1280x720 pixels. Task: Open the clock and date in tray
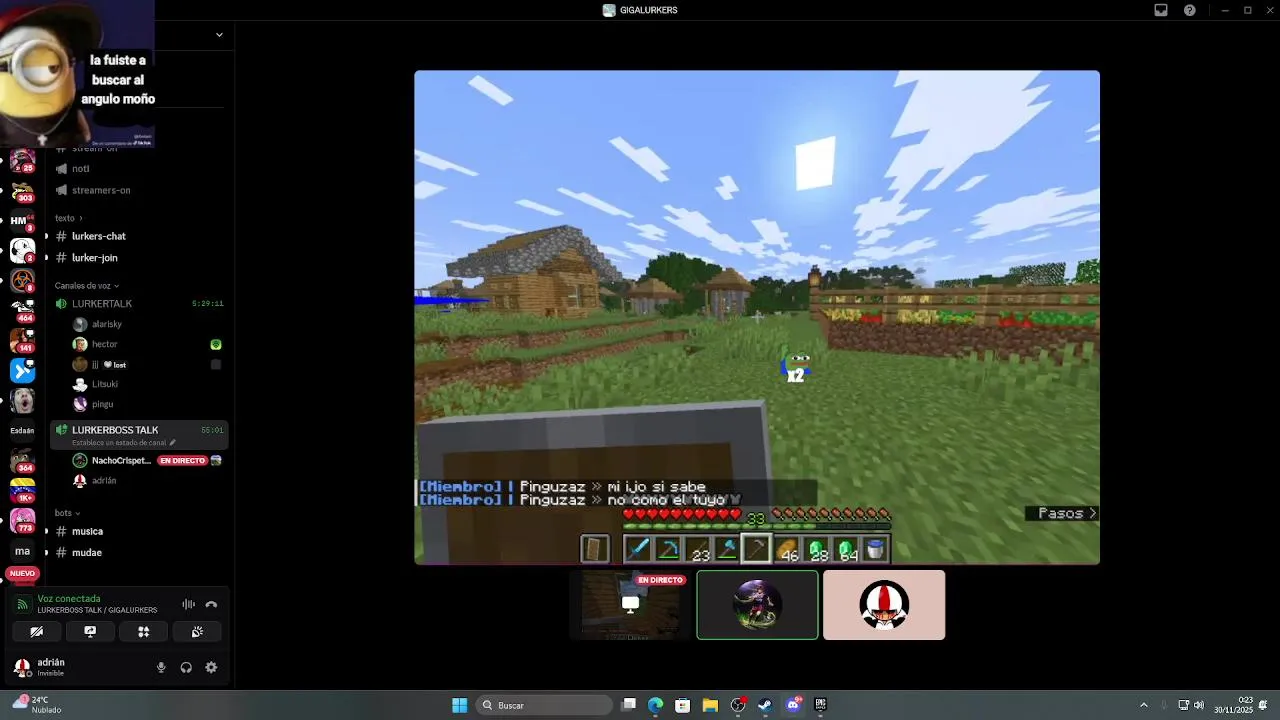1233,705
